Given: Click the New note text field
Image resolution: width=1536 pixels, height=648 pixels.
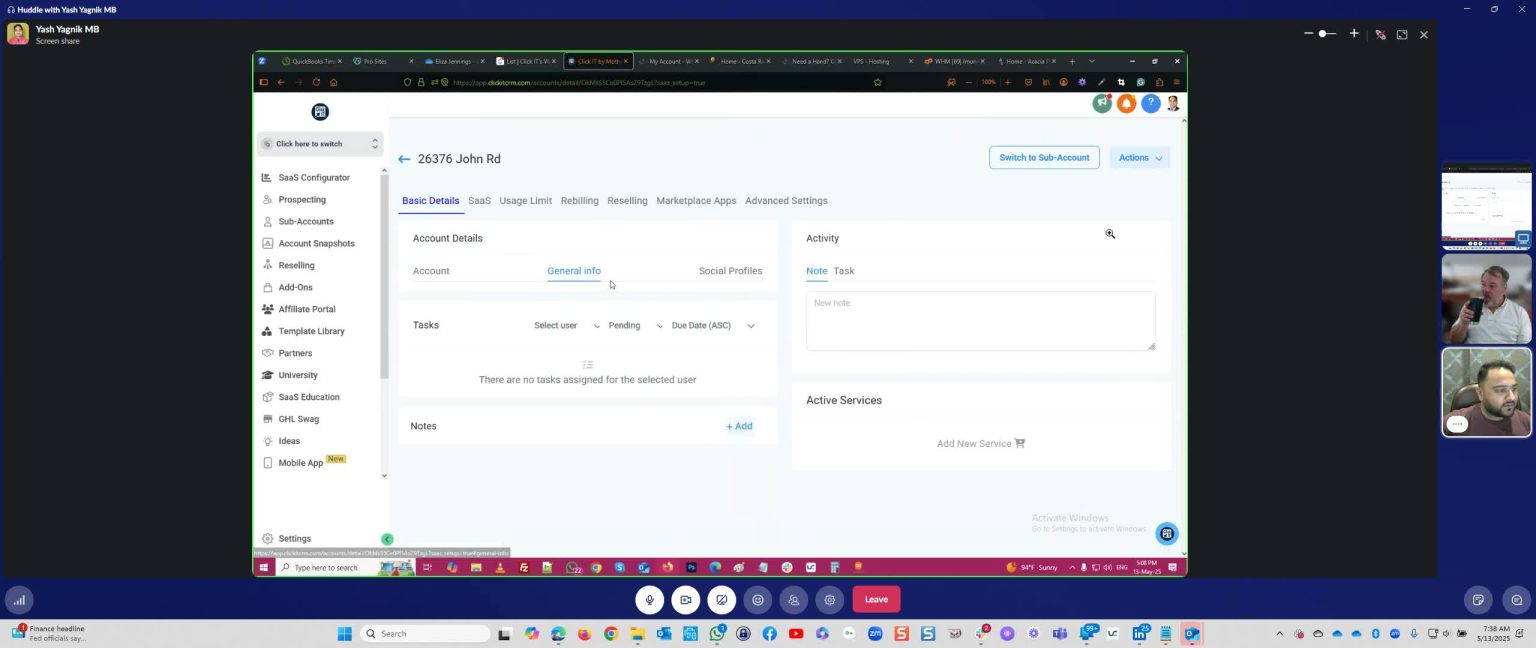Looking at the screenshot, I should click(980, 321).
